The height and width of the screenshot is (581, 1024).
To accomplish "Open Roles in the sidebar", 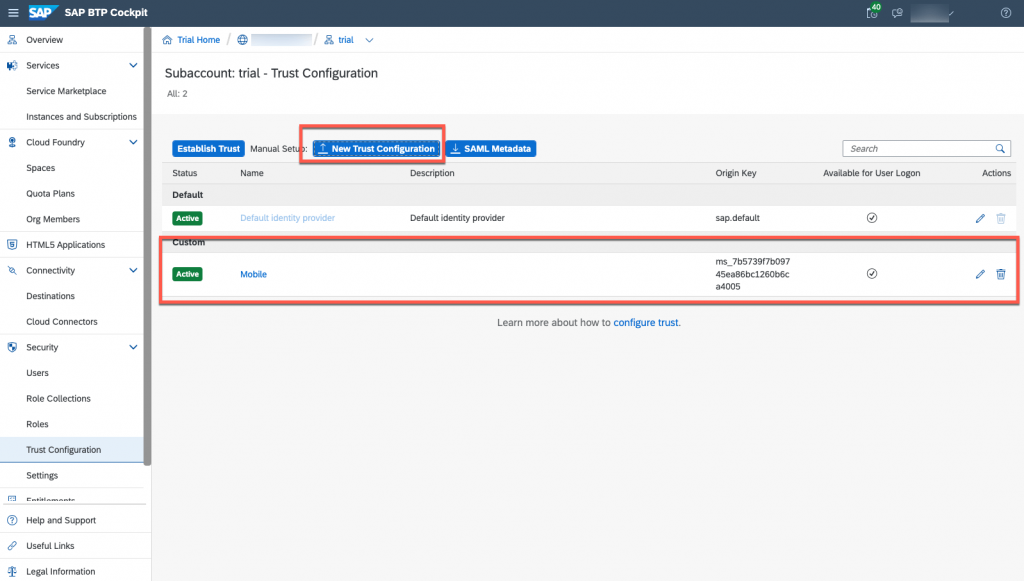I will (37, 424).
